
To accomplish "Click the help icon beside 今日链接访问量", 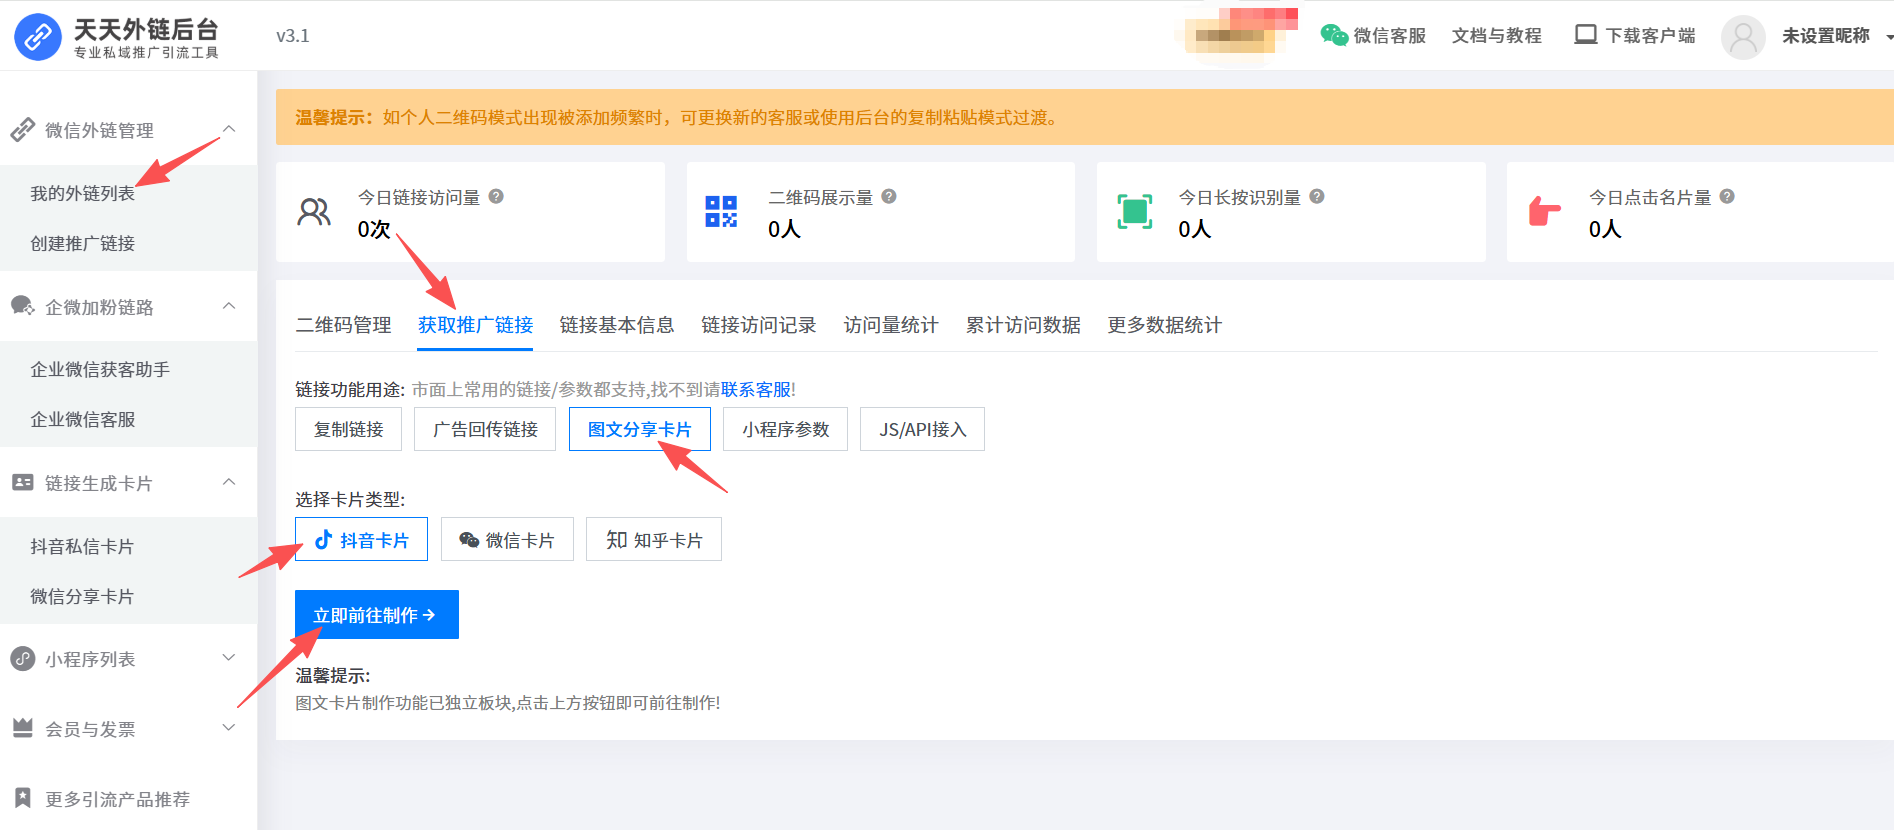I will pyautogui.click(x=496, y=197).
